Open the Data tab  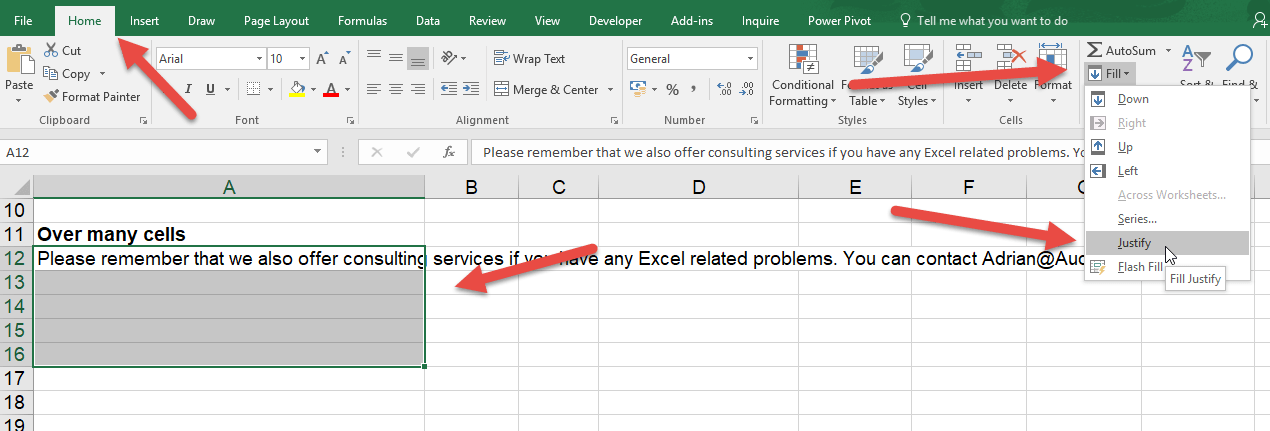[428, 20]
